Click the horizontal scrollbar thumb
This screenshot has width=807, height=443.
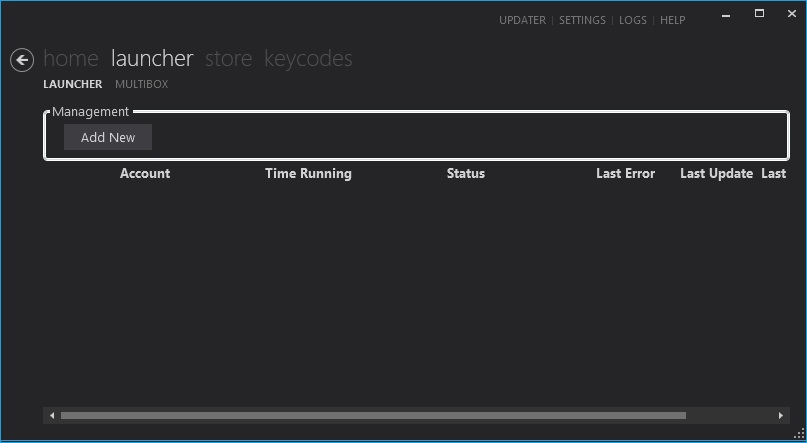pos(373,415)
